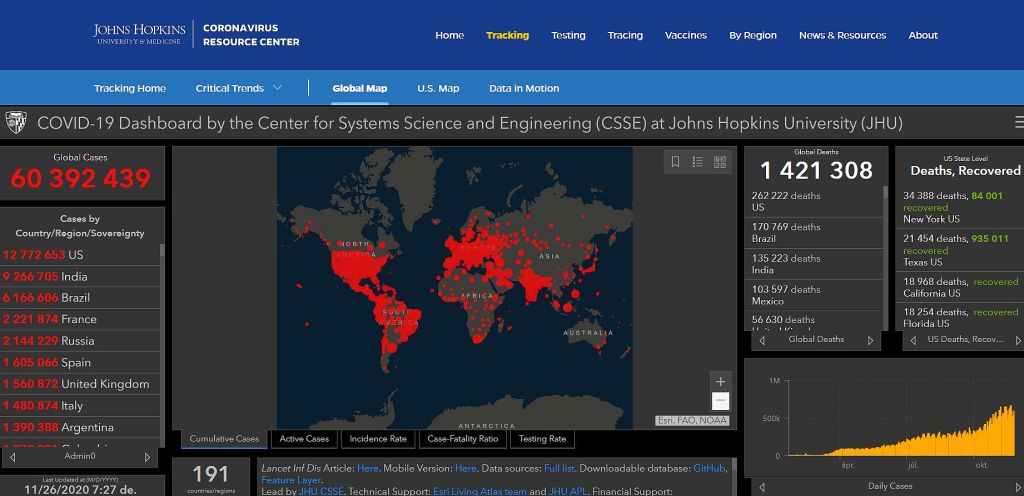Switch map to Case-Fatality Ratio
The width and height of the screenshot is (1024, 496).
tap(462, 439)
